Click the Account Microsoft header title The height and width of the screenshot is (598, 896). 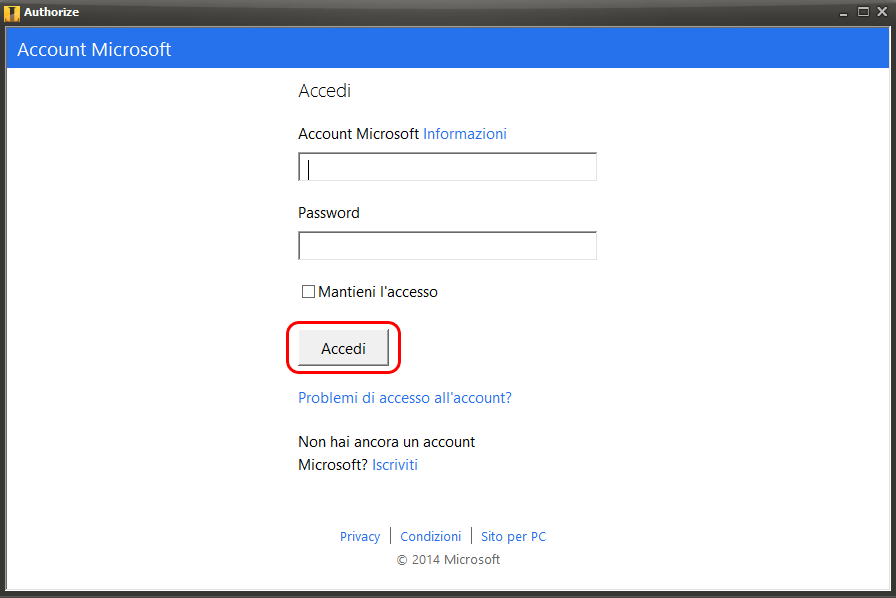click(94, 49)
